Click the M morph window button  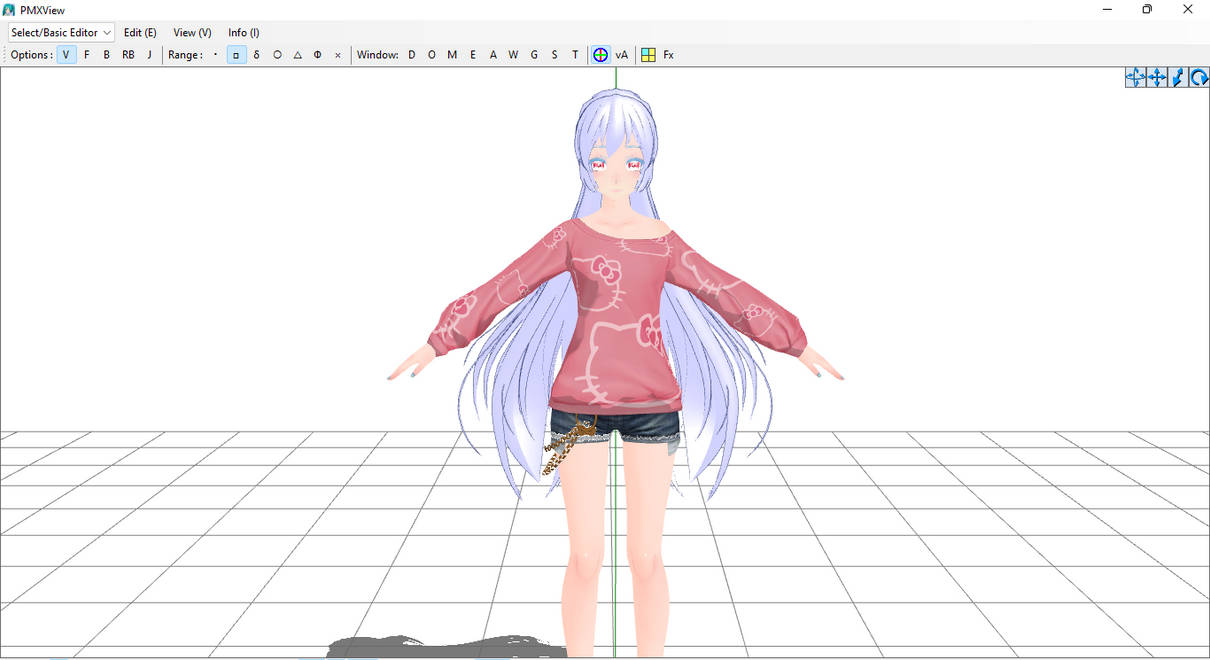click(452, 55)
